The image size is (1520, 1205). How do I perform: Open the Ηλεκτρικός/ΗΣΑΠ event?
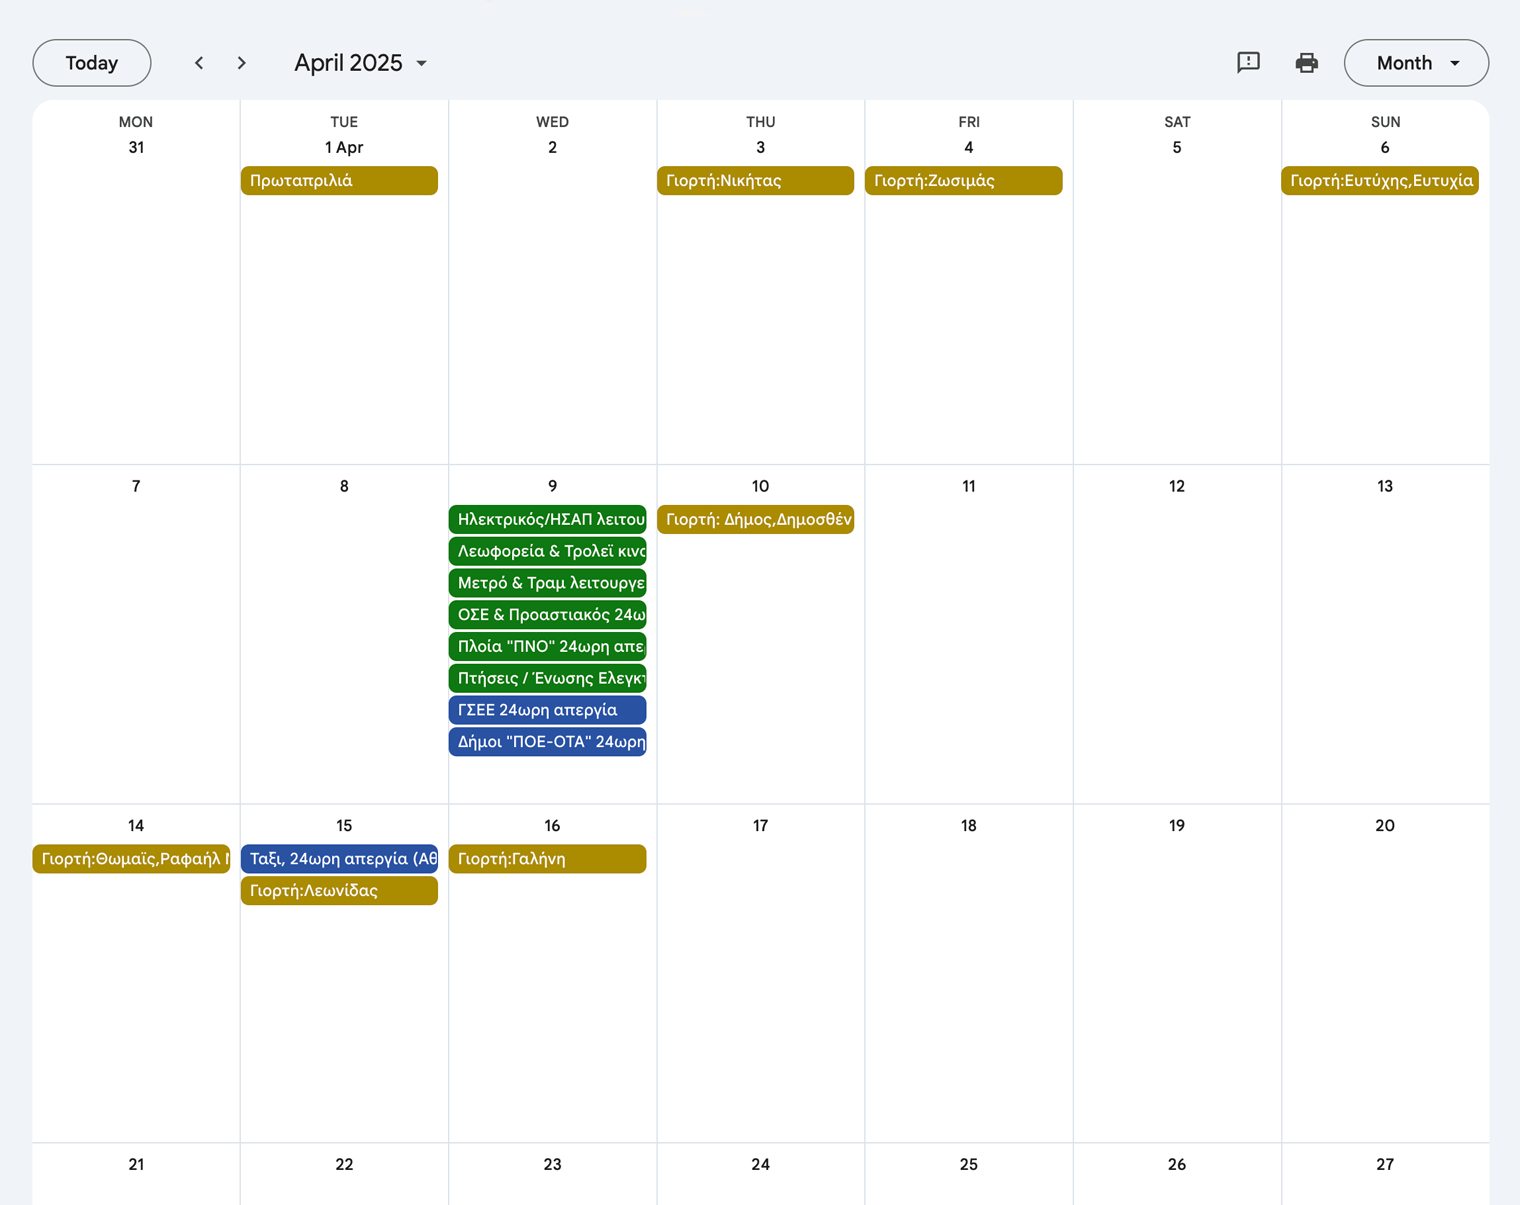[x=547, y=520]
